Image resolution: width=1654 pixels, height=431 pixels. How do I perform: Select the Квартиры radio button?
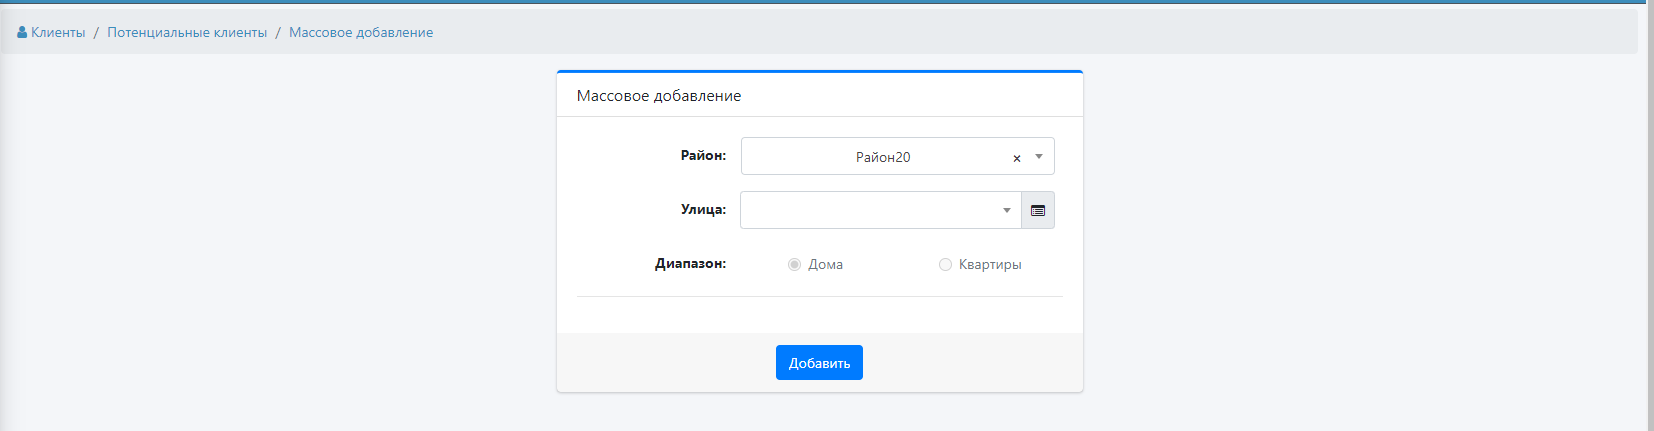pos(945,265)
